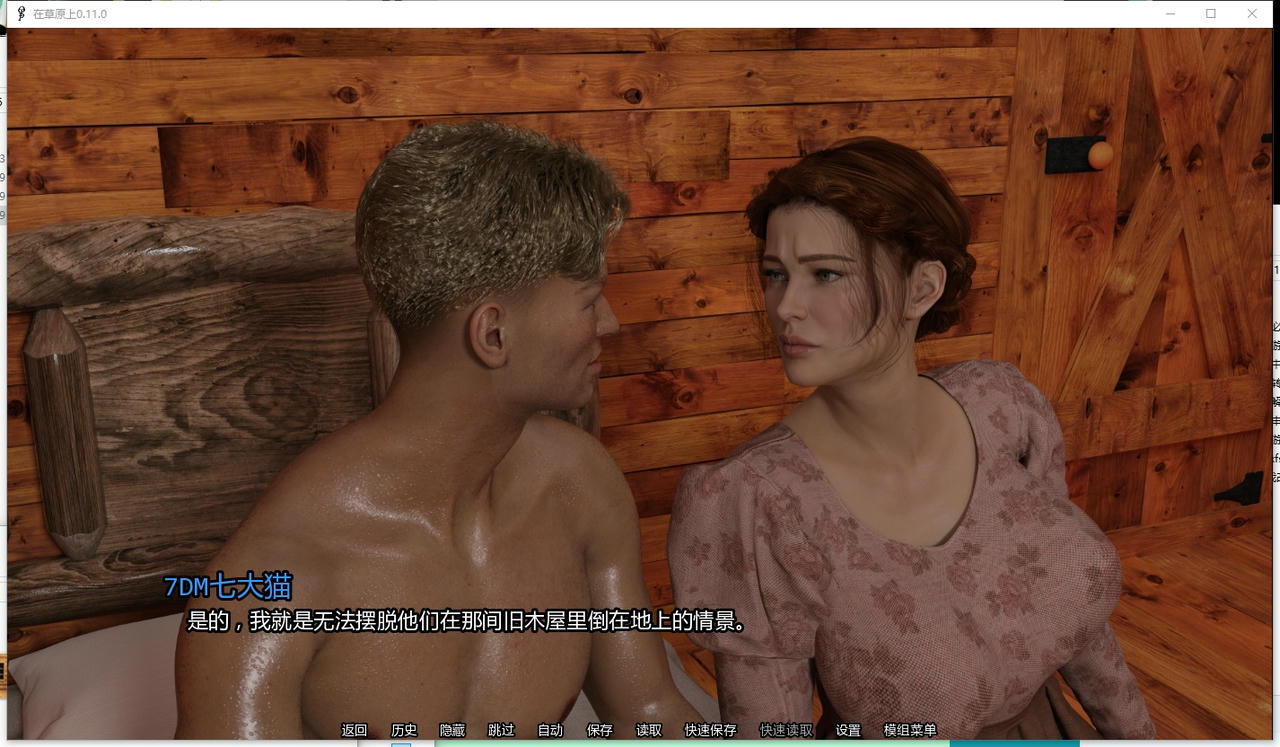Open the 保存 save screen
The width and height of the screenshot is (1280, 747).
599,730
